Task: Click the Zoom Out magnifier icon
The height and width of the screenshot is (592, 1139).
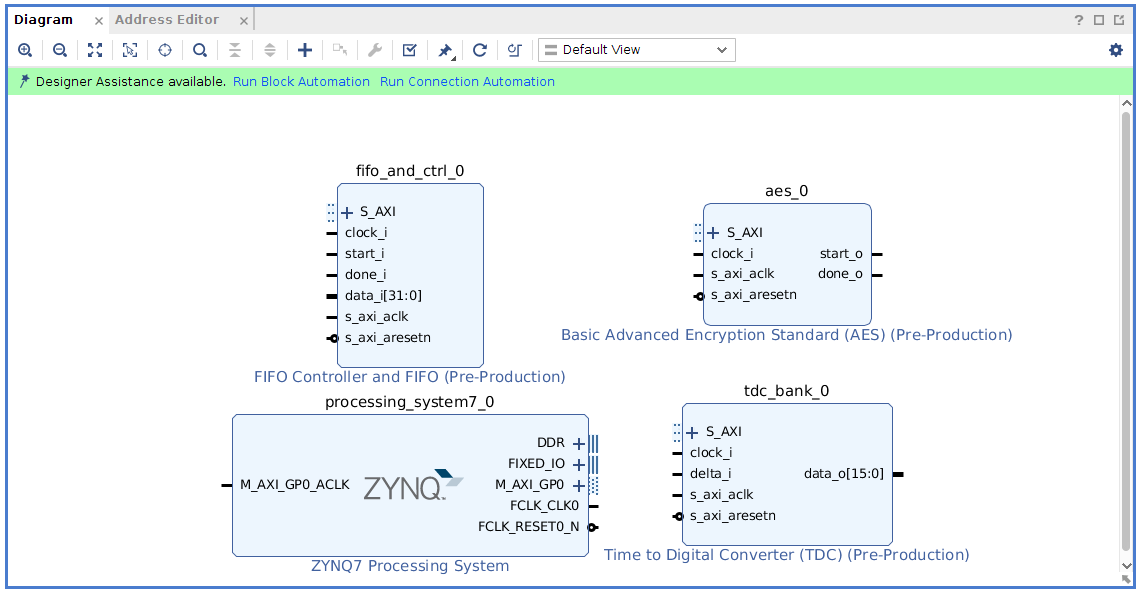Action: [x=59, y=50]
